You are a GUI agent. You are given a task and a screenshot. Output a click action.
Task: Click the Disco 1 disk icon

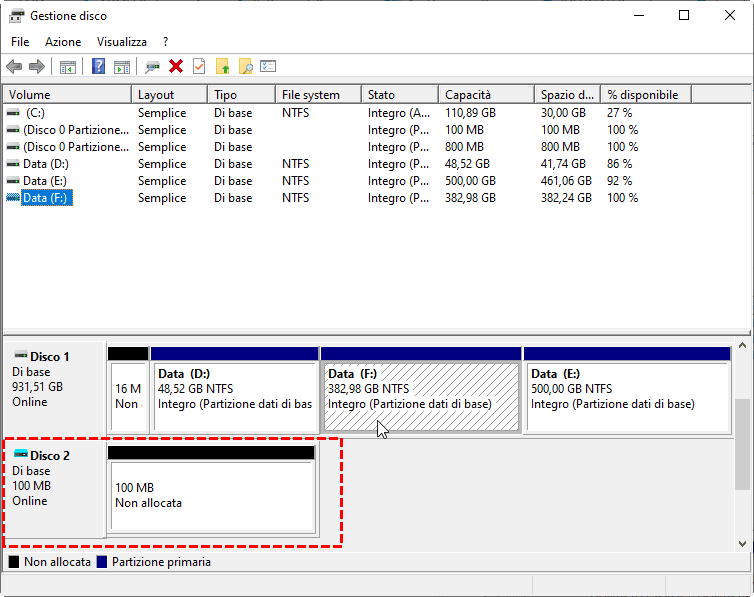(21, 356)
